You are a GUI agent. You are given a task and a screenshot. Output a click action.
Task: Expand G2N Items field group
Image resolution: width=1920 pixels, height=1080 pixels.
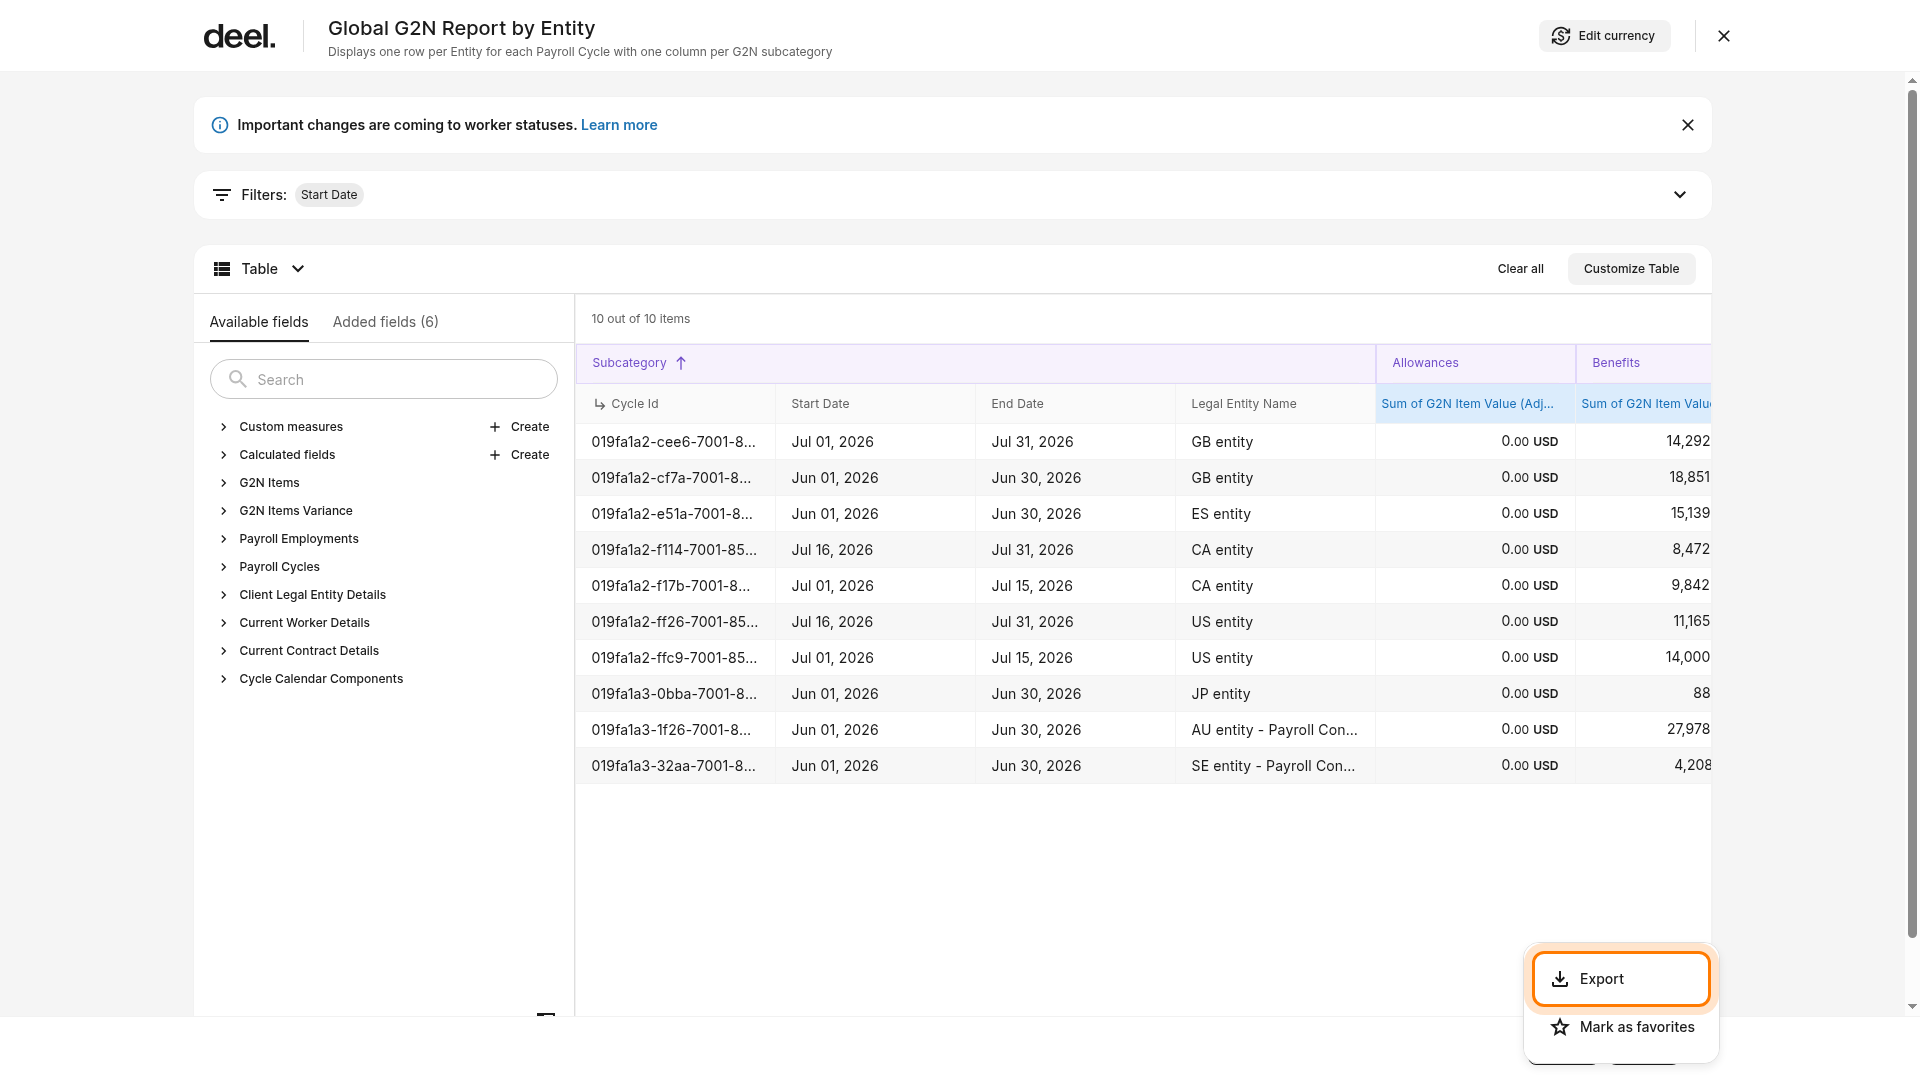(224, 483)
